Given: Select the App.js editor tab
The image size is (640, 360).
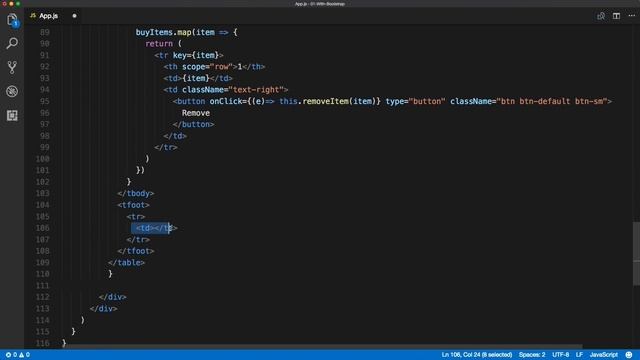Looking at the screenshot, I should pyautogui.click(x=48, y=16).
